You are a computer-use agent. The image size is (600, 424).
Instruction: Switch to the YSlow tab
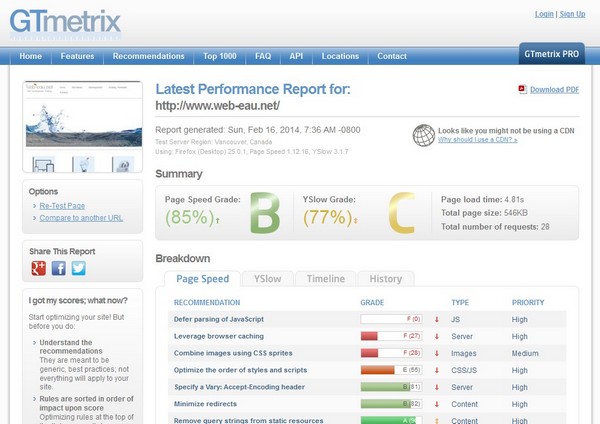(x=267, y=279)
